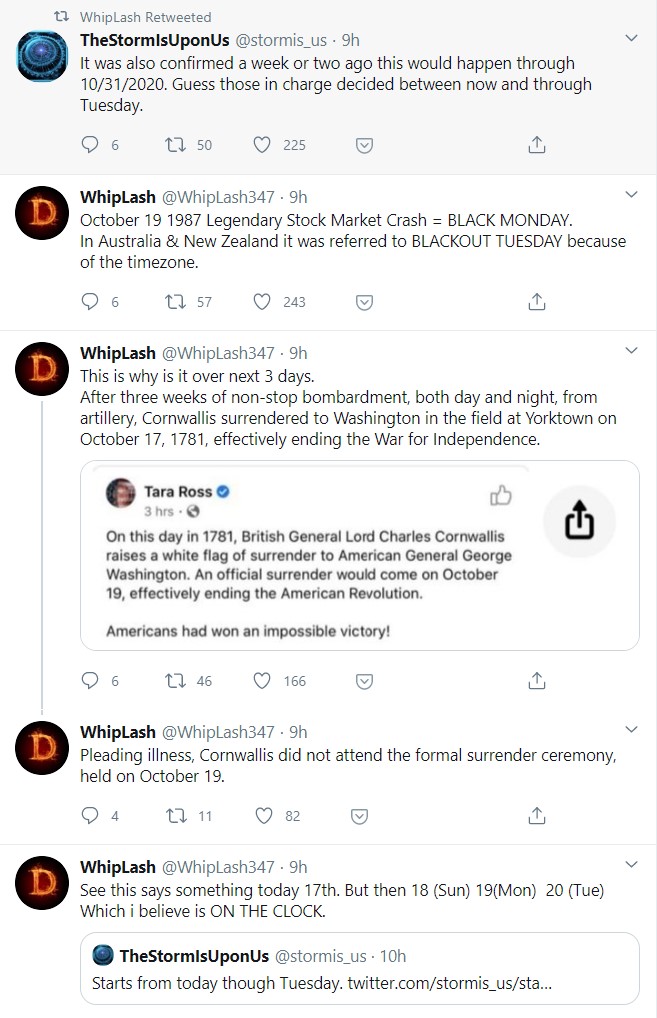Add the Cornwallis illness tweet to Pocket

[365, 815]
